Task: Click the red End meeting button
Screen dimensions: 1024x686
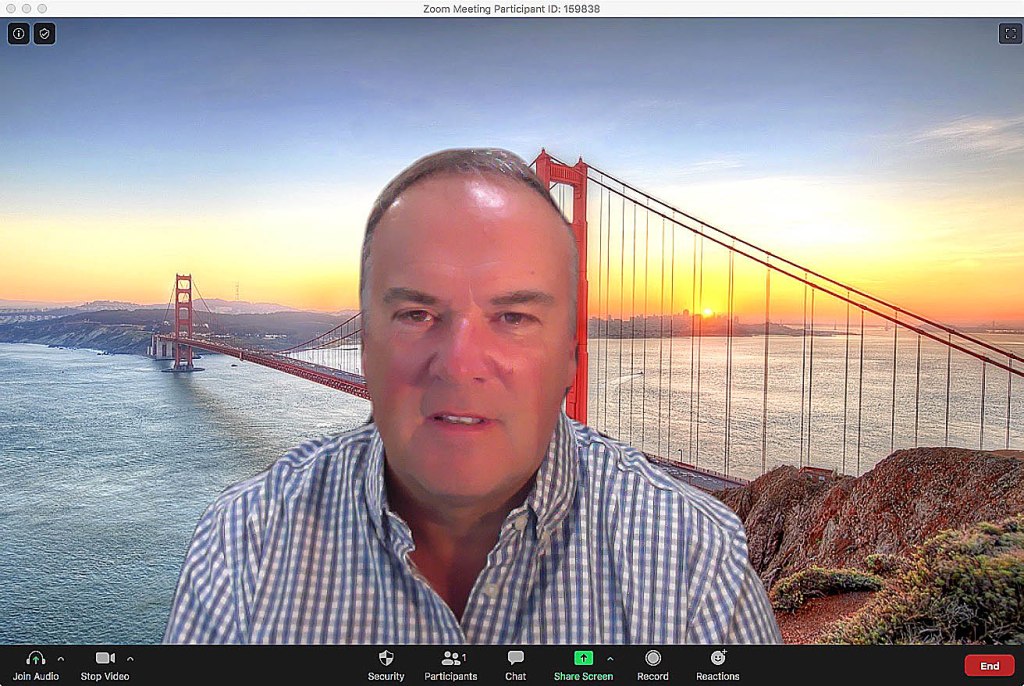Action: pos(988,666)
